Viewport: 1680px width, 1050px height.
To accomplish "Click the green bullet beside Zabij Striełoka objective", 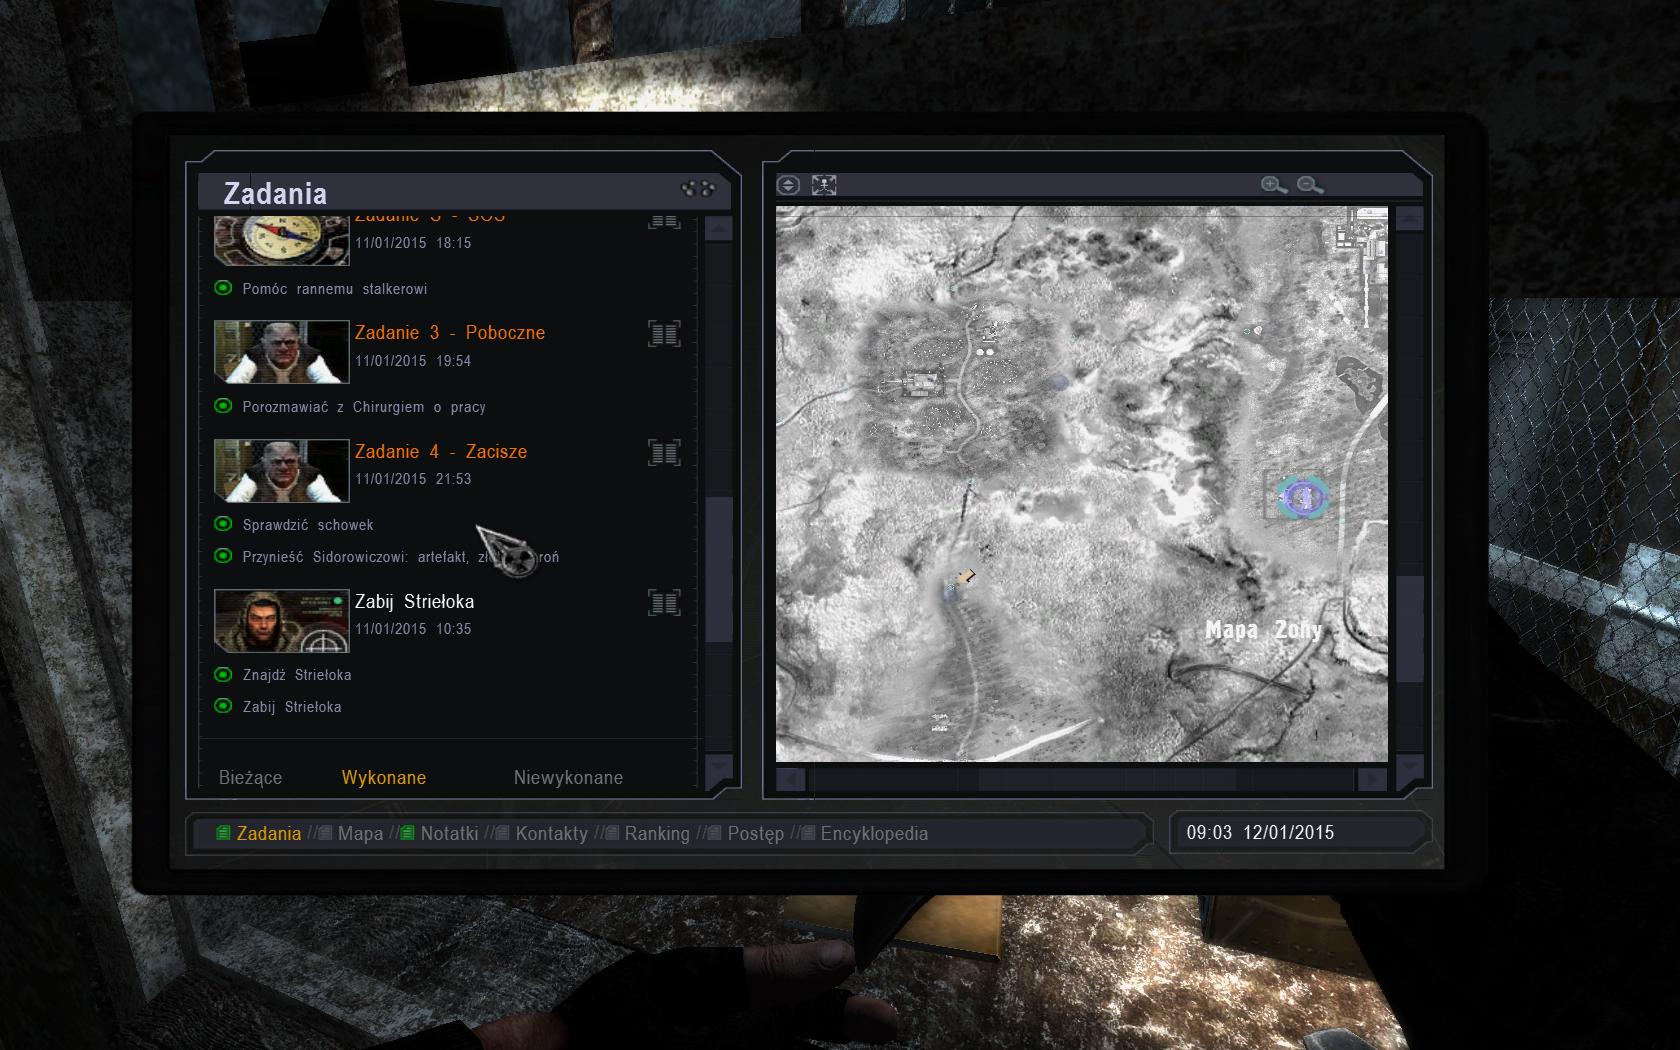I will (223, 706).
